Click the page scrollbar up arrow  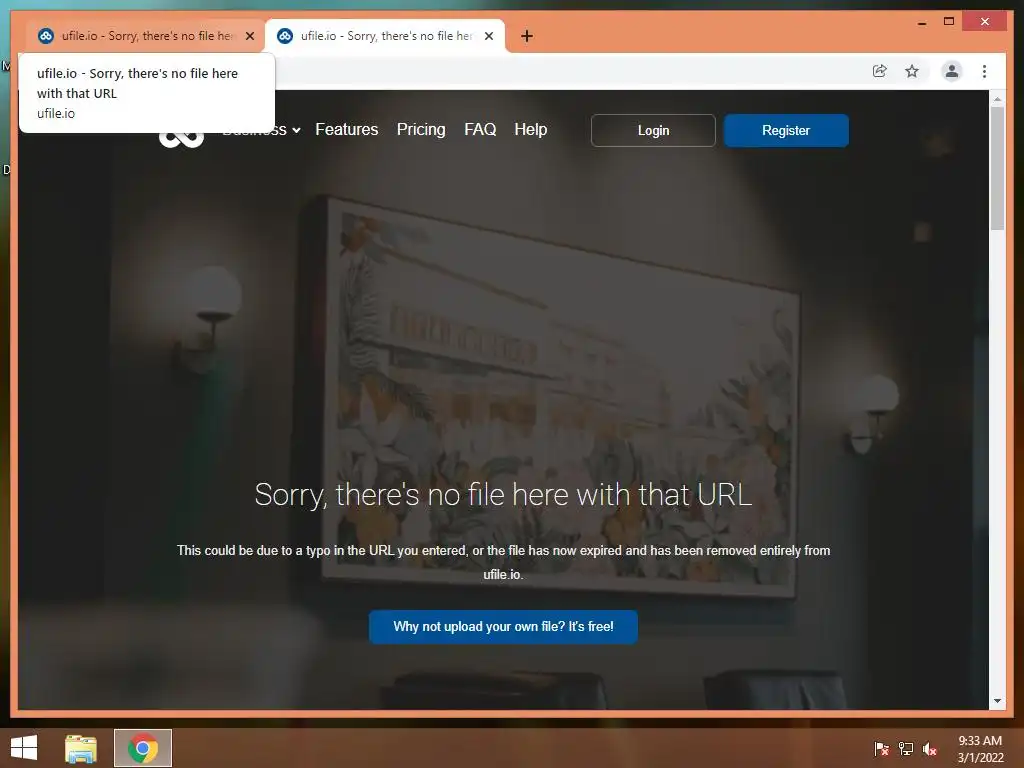click(997, 99)
